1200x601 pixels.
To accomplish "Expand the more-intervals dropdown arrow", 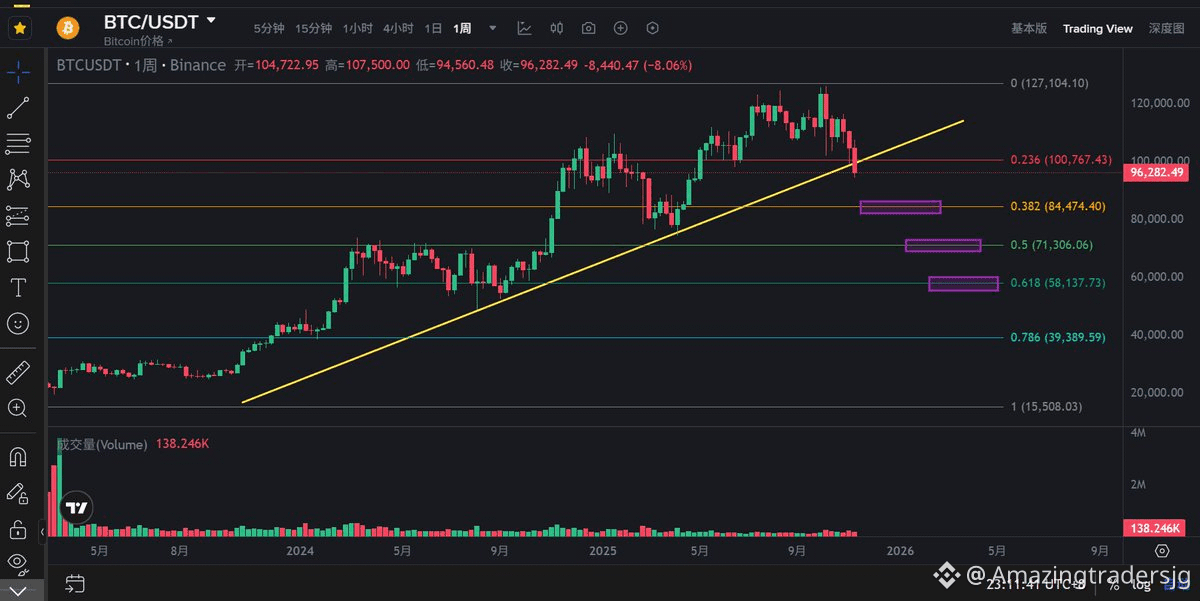I will (x=492, y=28).
